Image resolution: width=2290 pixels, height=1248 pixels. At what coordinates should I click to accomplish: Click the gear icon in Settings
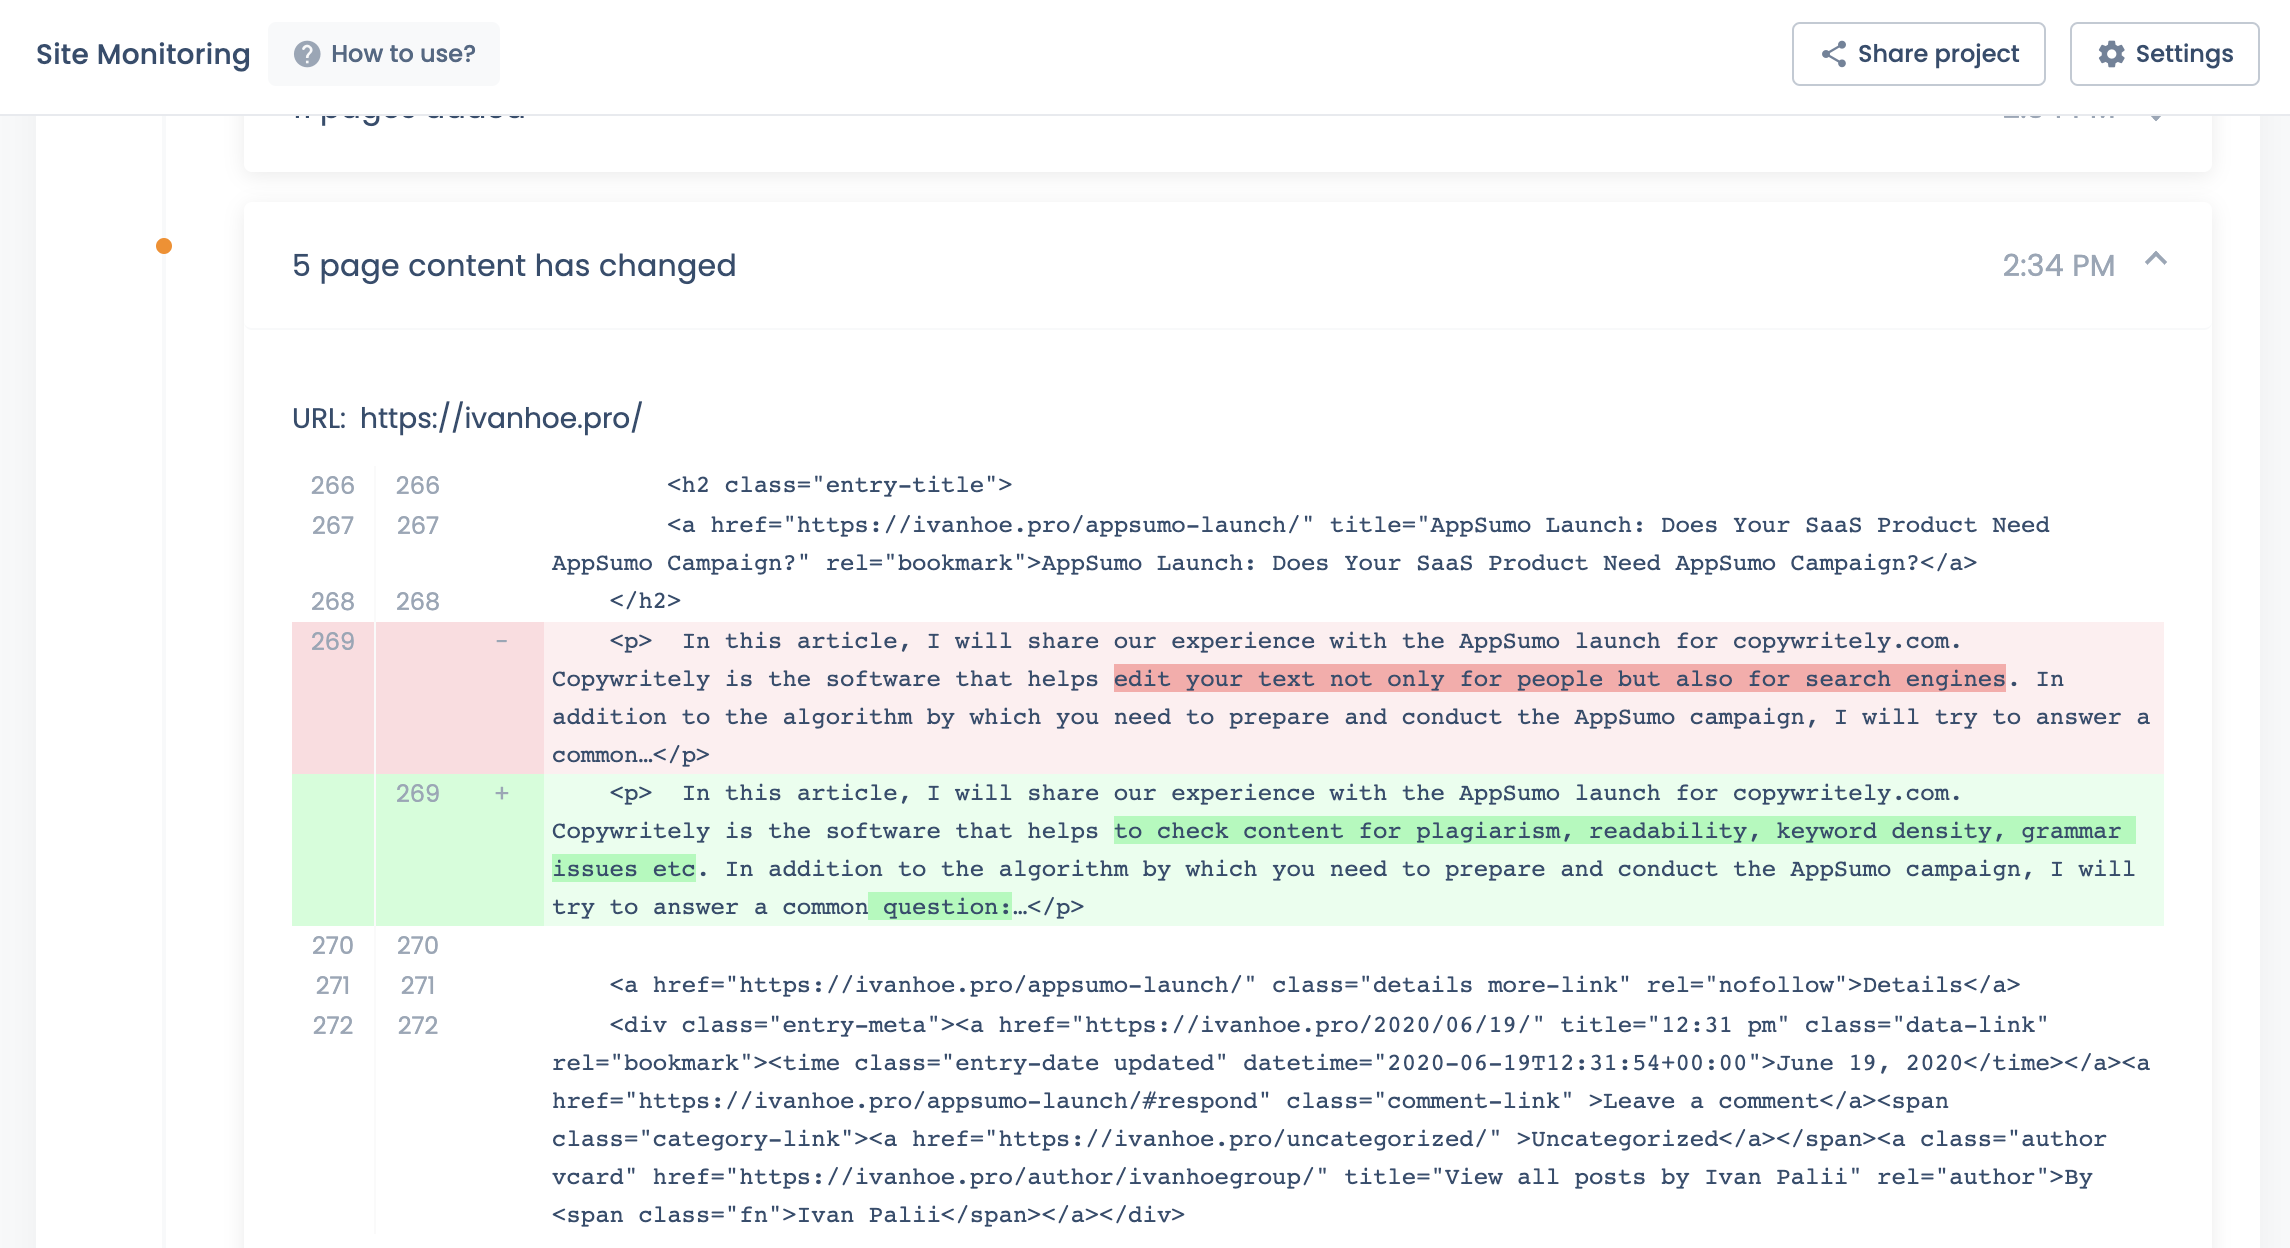point(2111,54)
